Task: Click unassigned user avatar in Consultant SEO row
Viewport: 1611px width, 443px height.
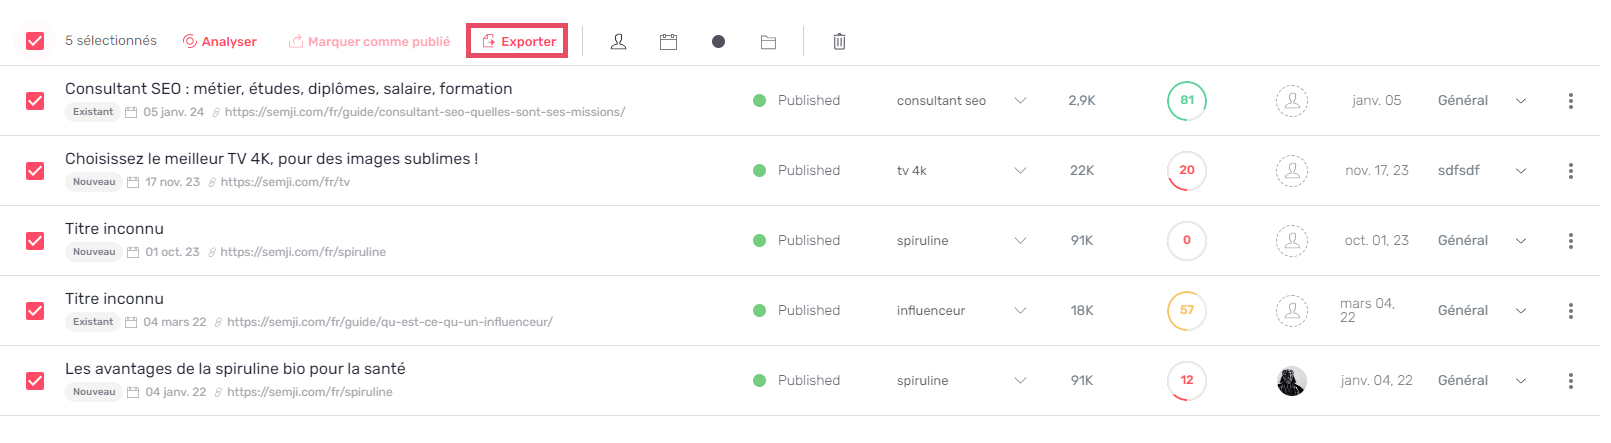Action: click(x=1292, y=101)
